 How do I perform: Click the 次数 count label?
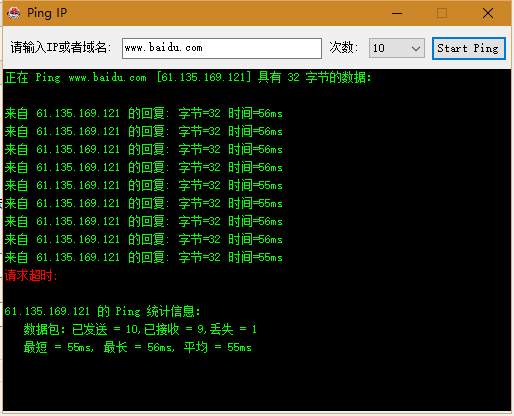[x=344, y=48]
